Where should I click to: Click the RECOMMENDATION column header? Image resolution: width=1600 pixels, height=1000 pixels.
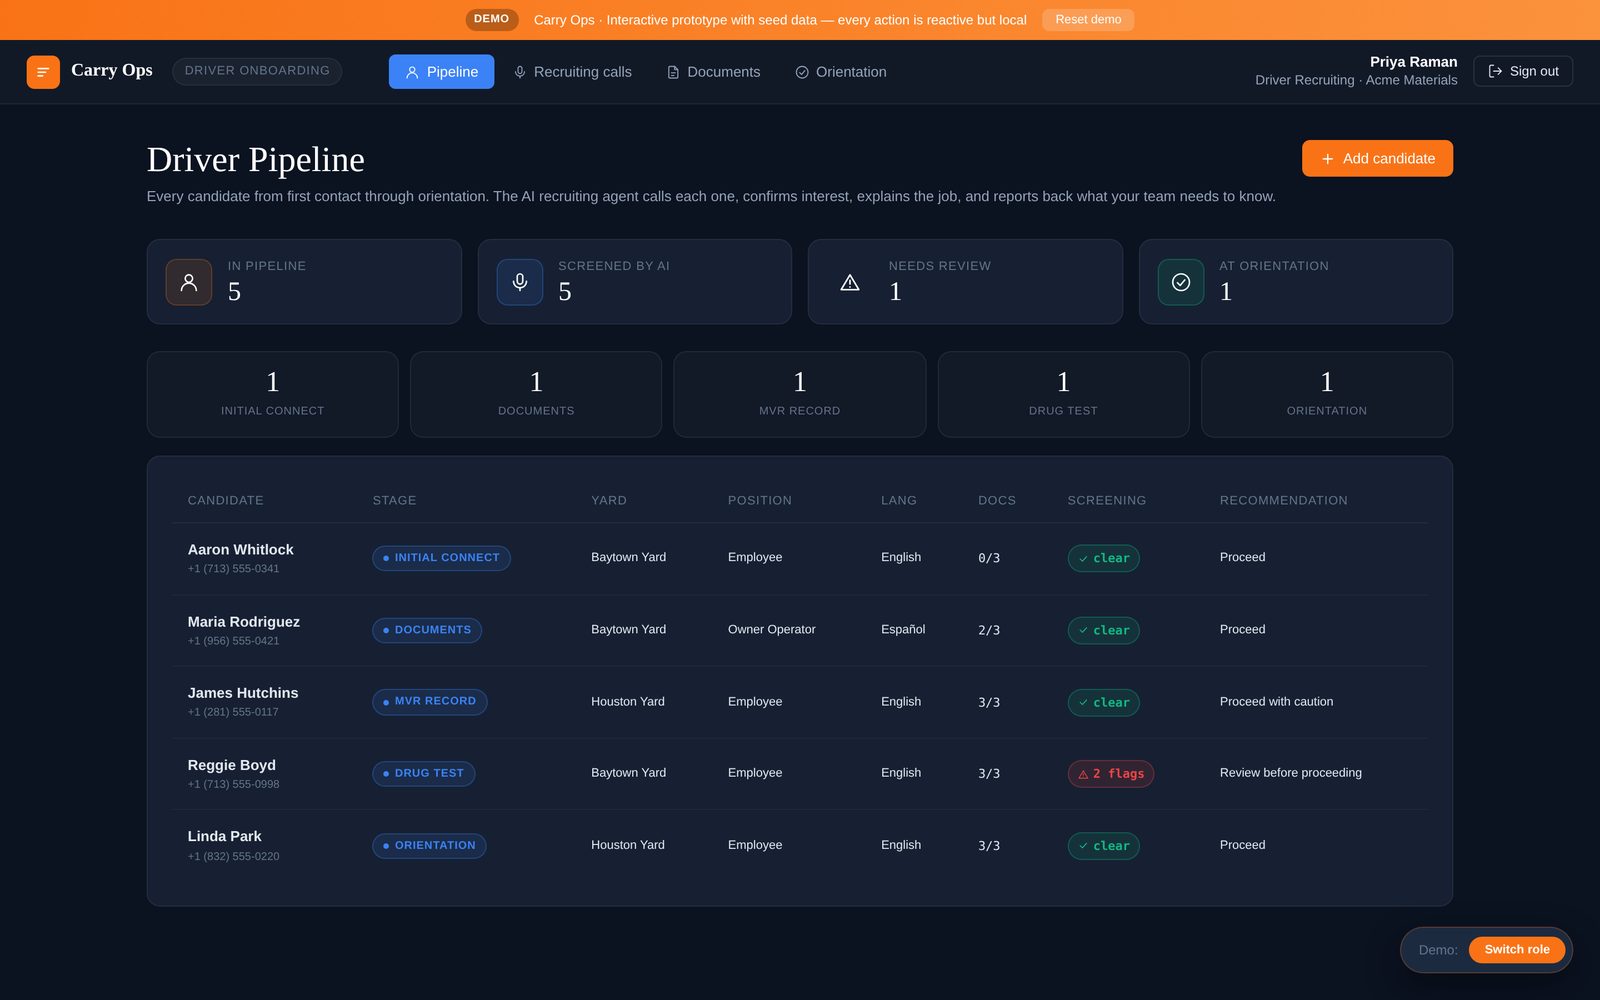[1284, 500]
